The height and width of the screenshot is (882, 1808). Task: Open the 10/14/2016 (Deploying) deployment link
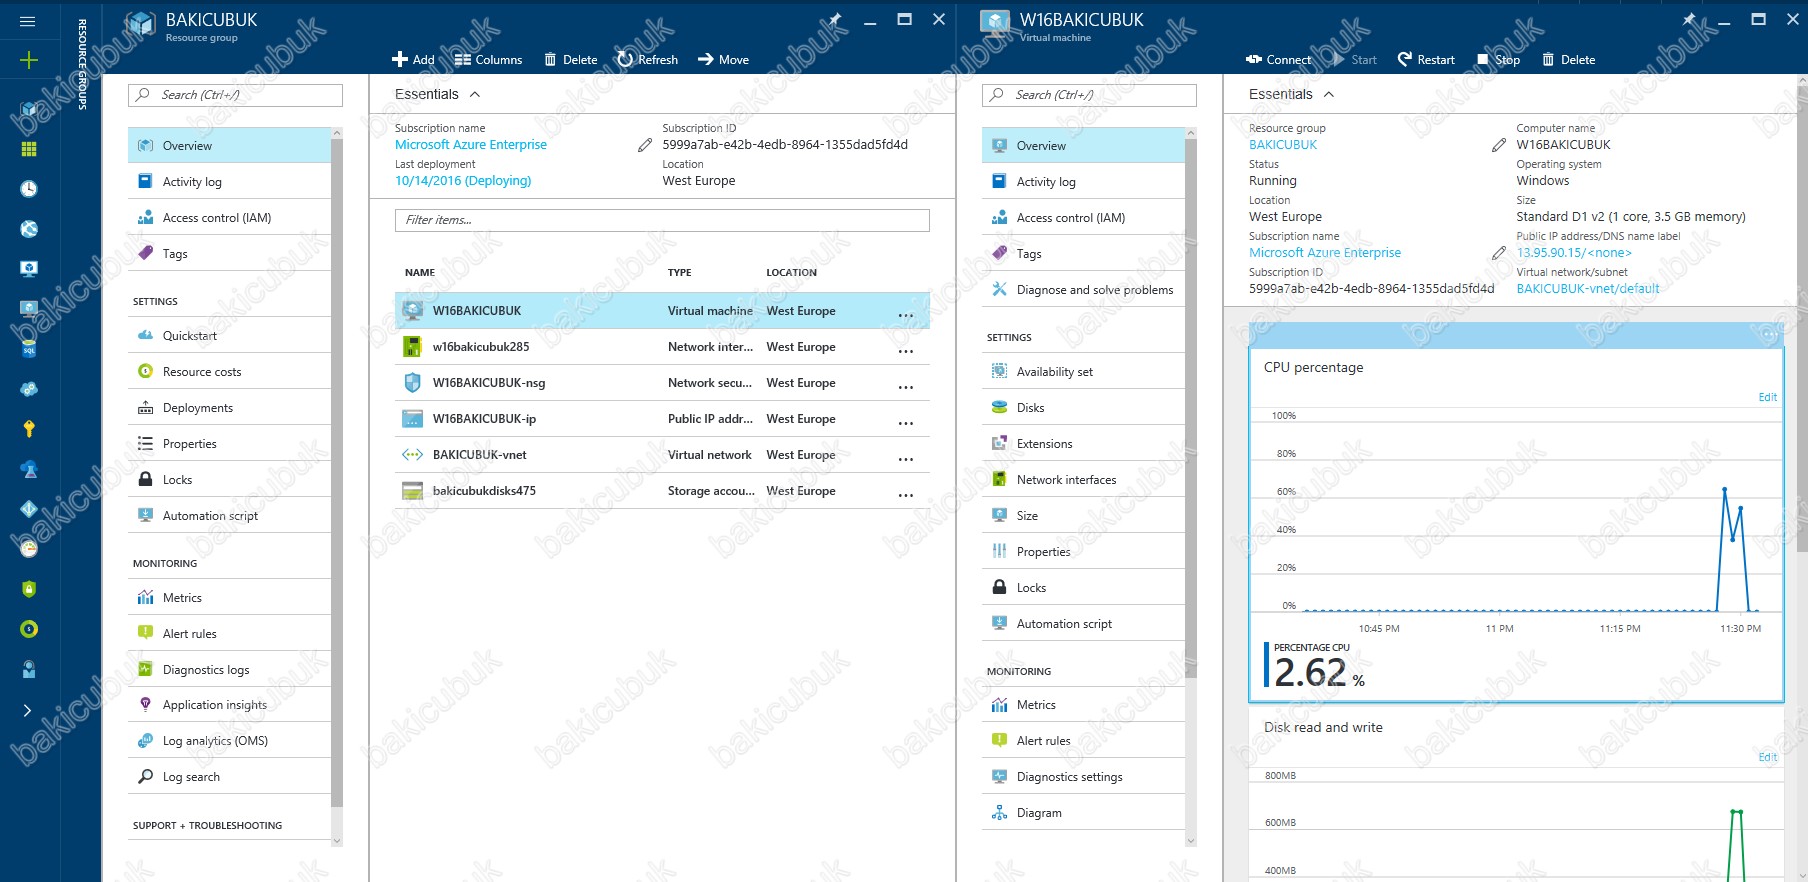463,181
